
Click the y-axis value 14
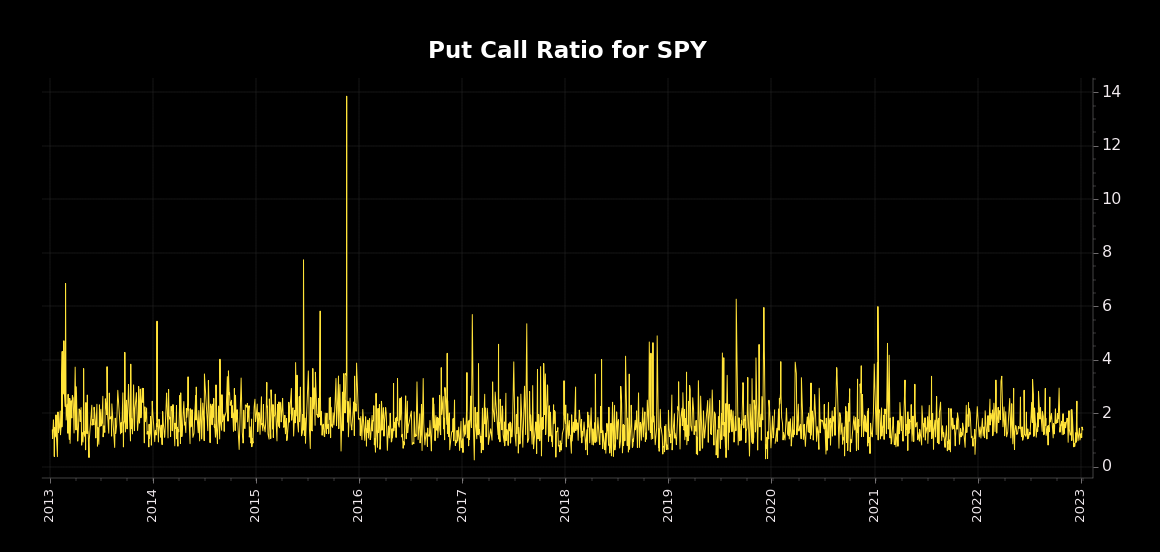pos(1111,92)
